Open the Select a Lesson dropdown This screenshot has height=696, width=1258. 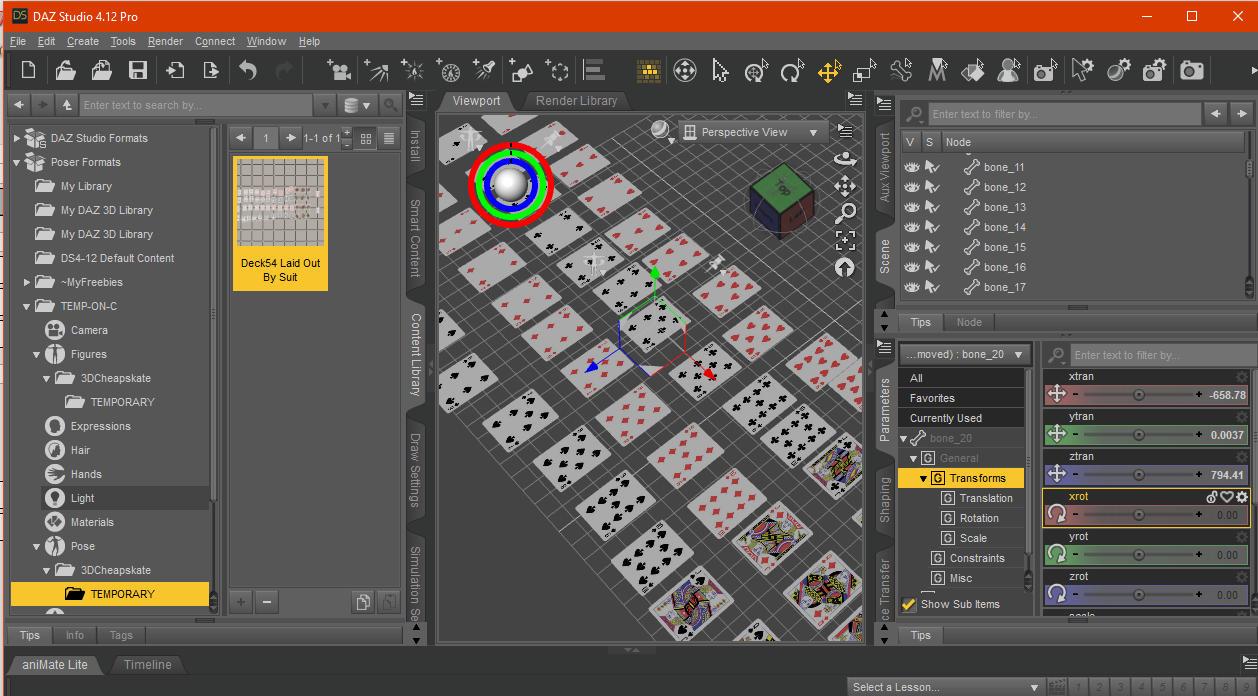945,687
